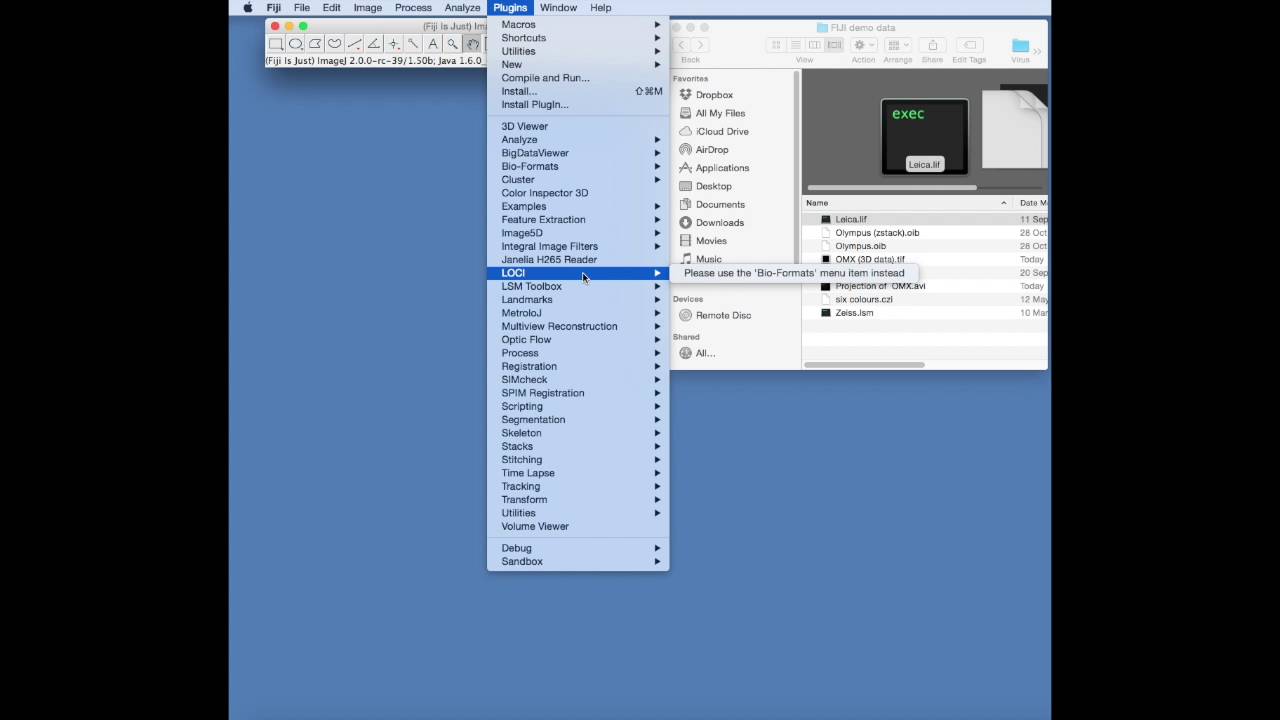The image size is (1280, 720).
Task: Select the Freehand selection tool
Action: pos(334,44)
